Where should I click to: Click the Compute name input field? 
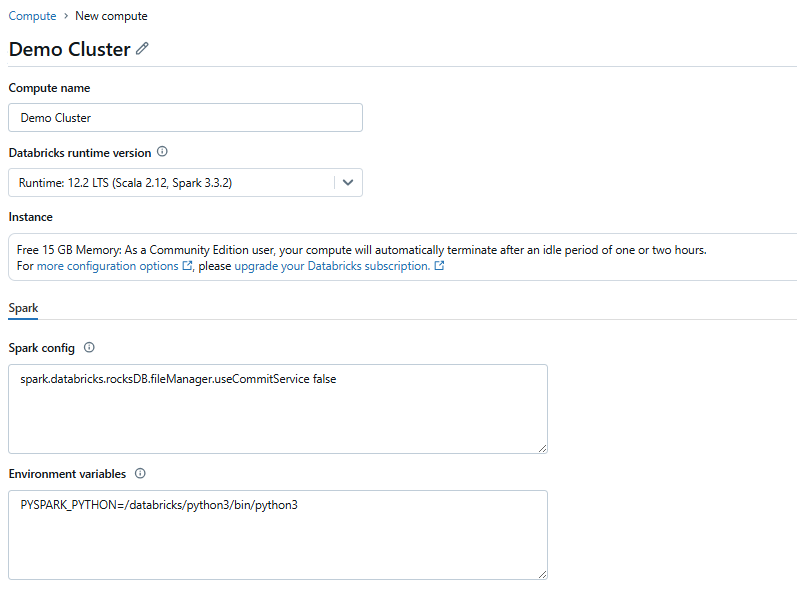coord(186,117)
